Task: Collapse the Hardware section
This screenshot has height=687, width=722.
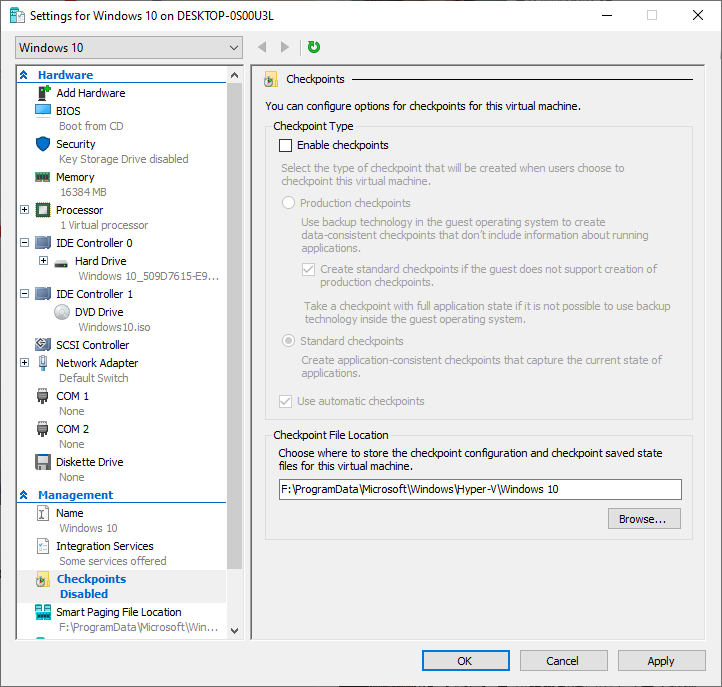Action: [24, 75]
